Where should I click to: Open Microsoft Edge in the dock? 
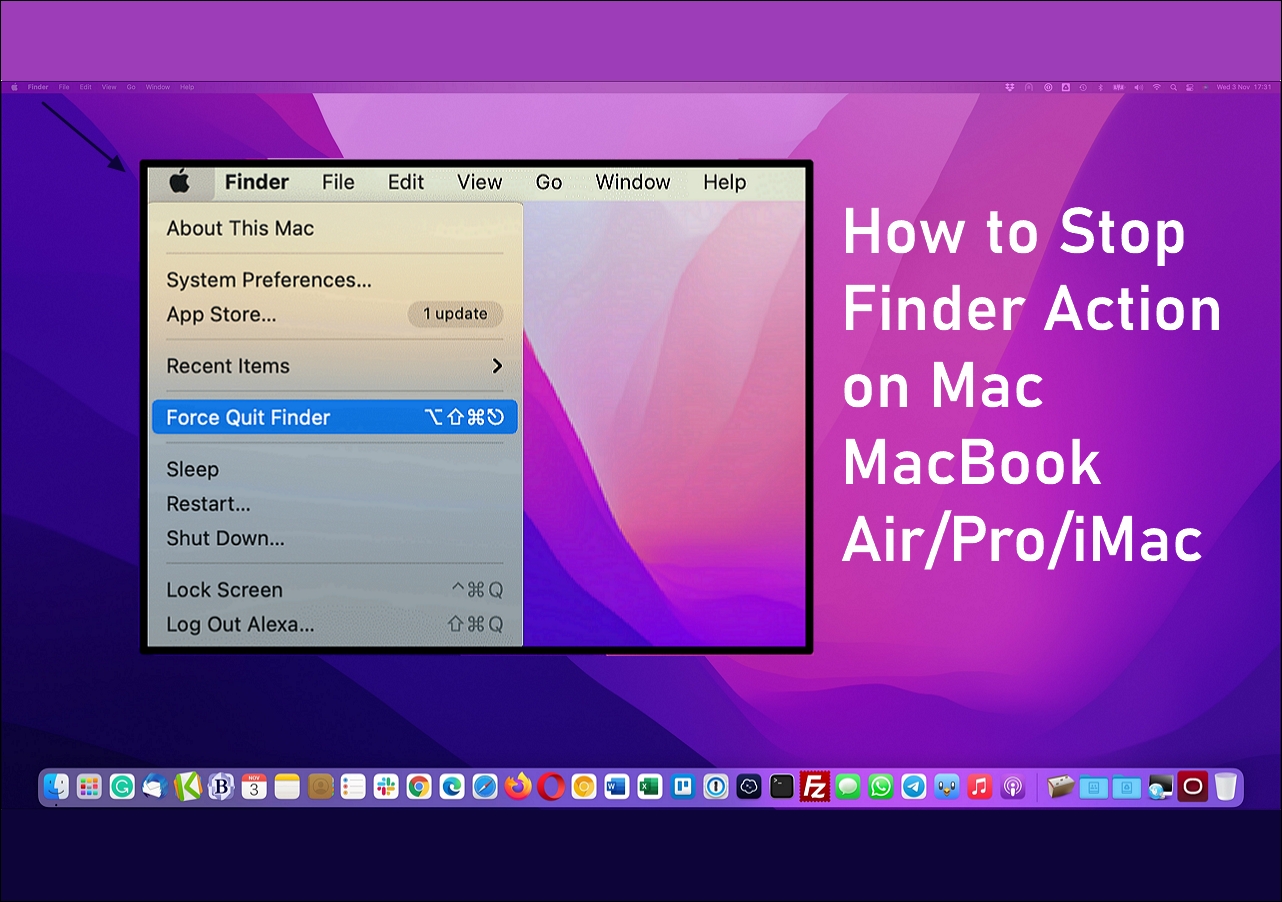452,787
